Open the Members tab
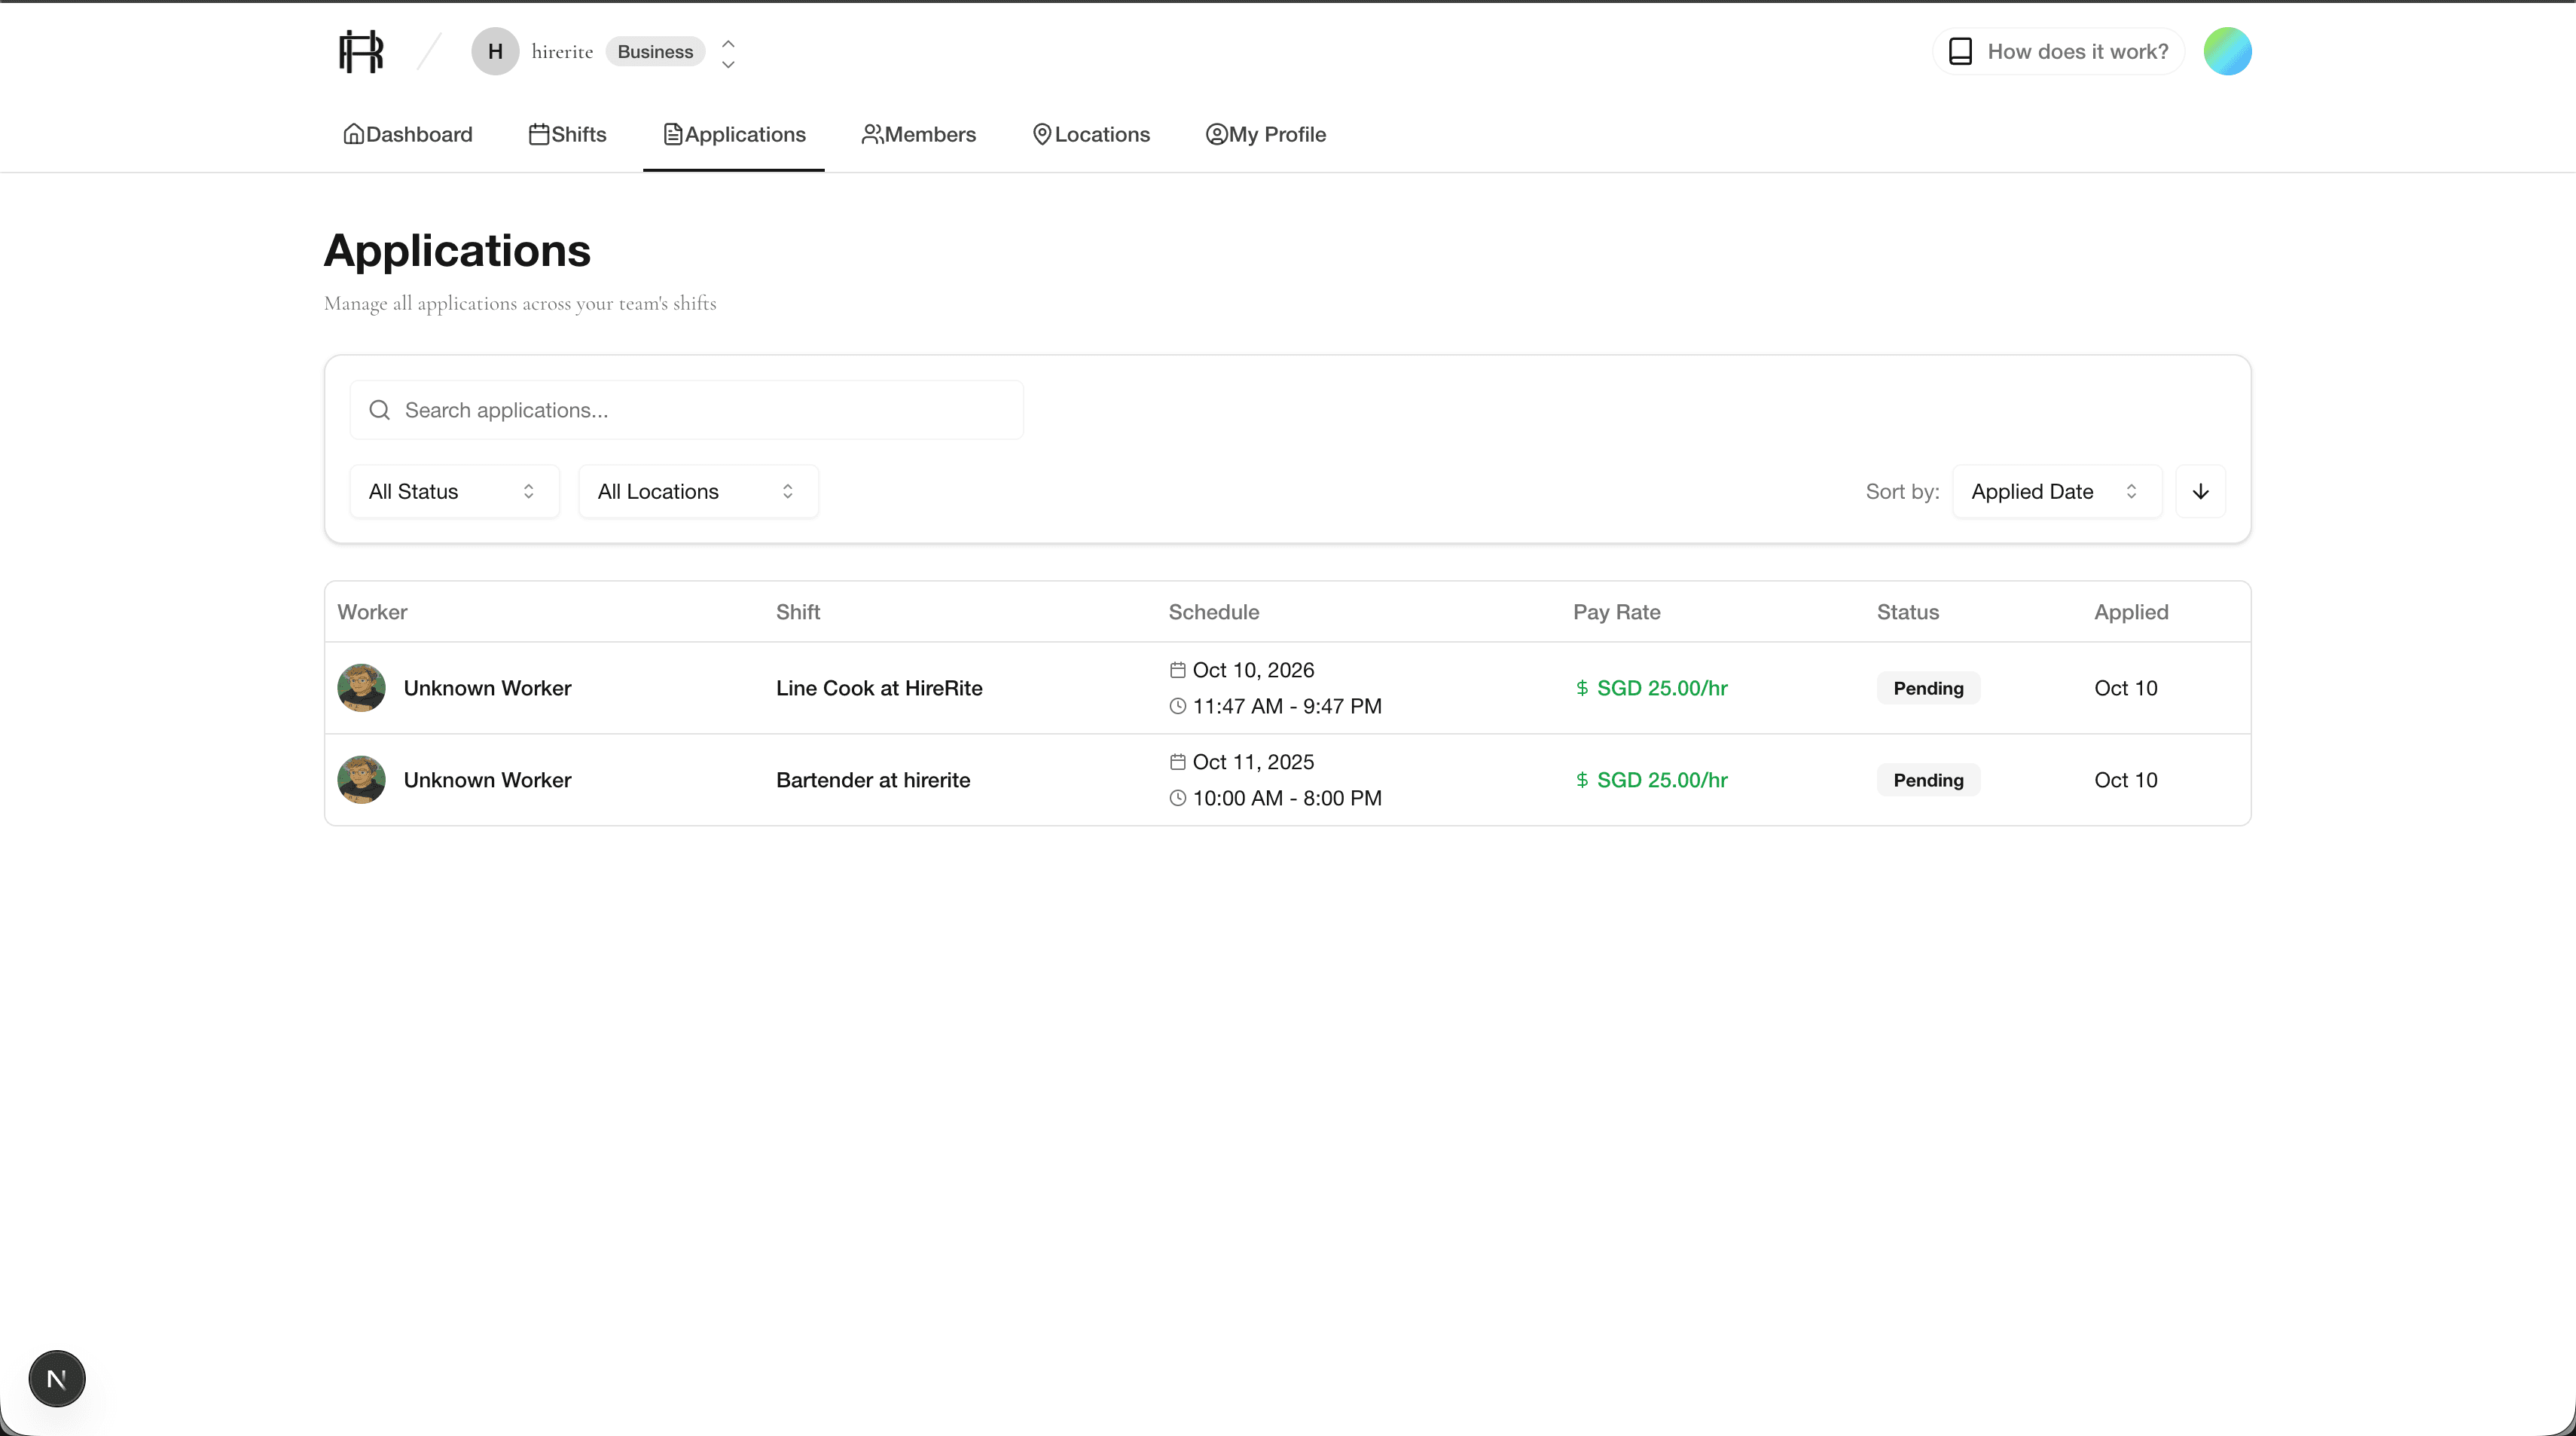The height and width of the screenshot is (1436, 2576). [918, 134]
